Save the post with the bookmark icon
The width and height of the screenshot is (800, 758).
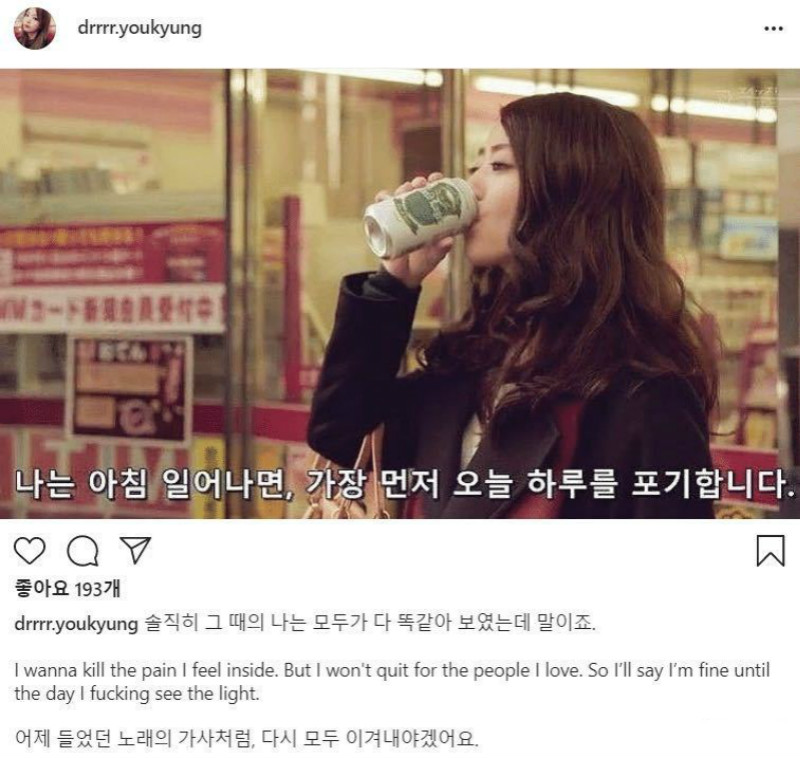click(770, 550)
